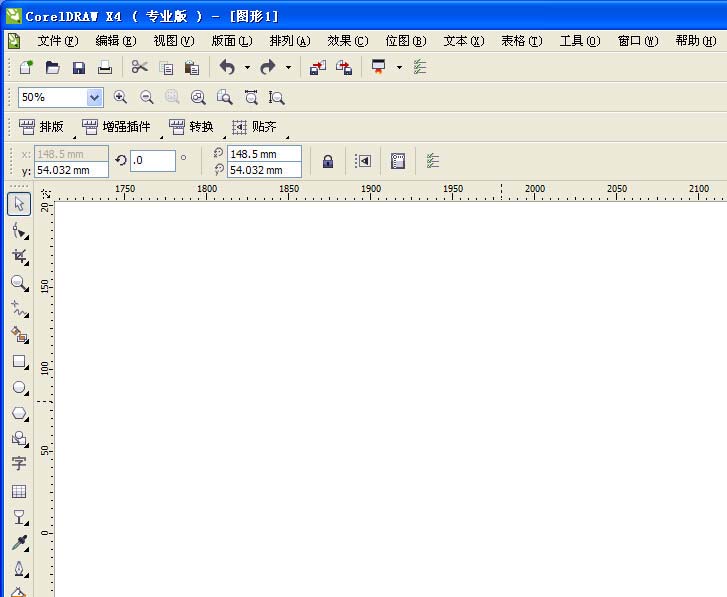The width and height of the screenshot is (727, 597).
Task: Open the 窗口(W) menu
Action: tap(638, 41)
